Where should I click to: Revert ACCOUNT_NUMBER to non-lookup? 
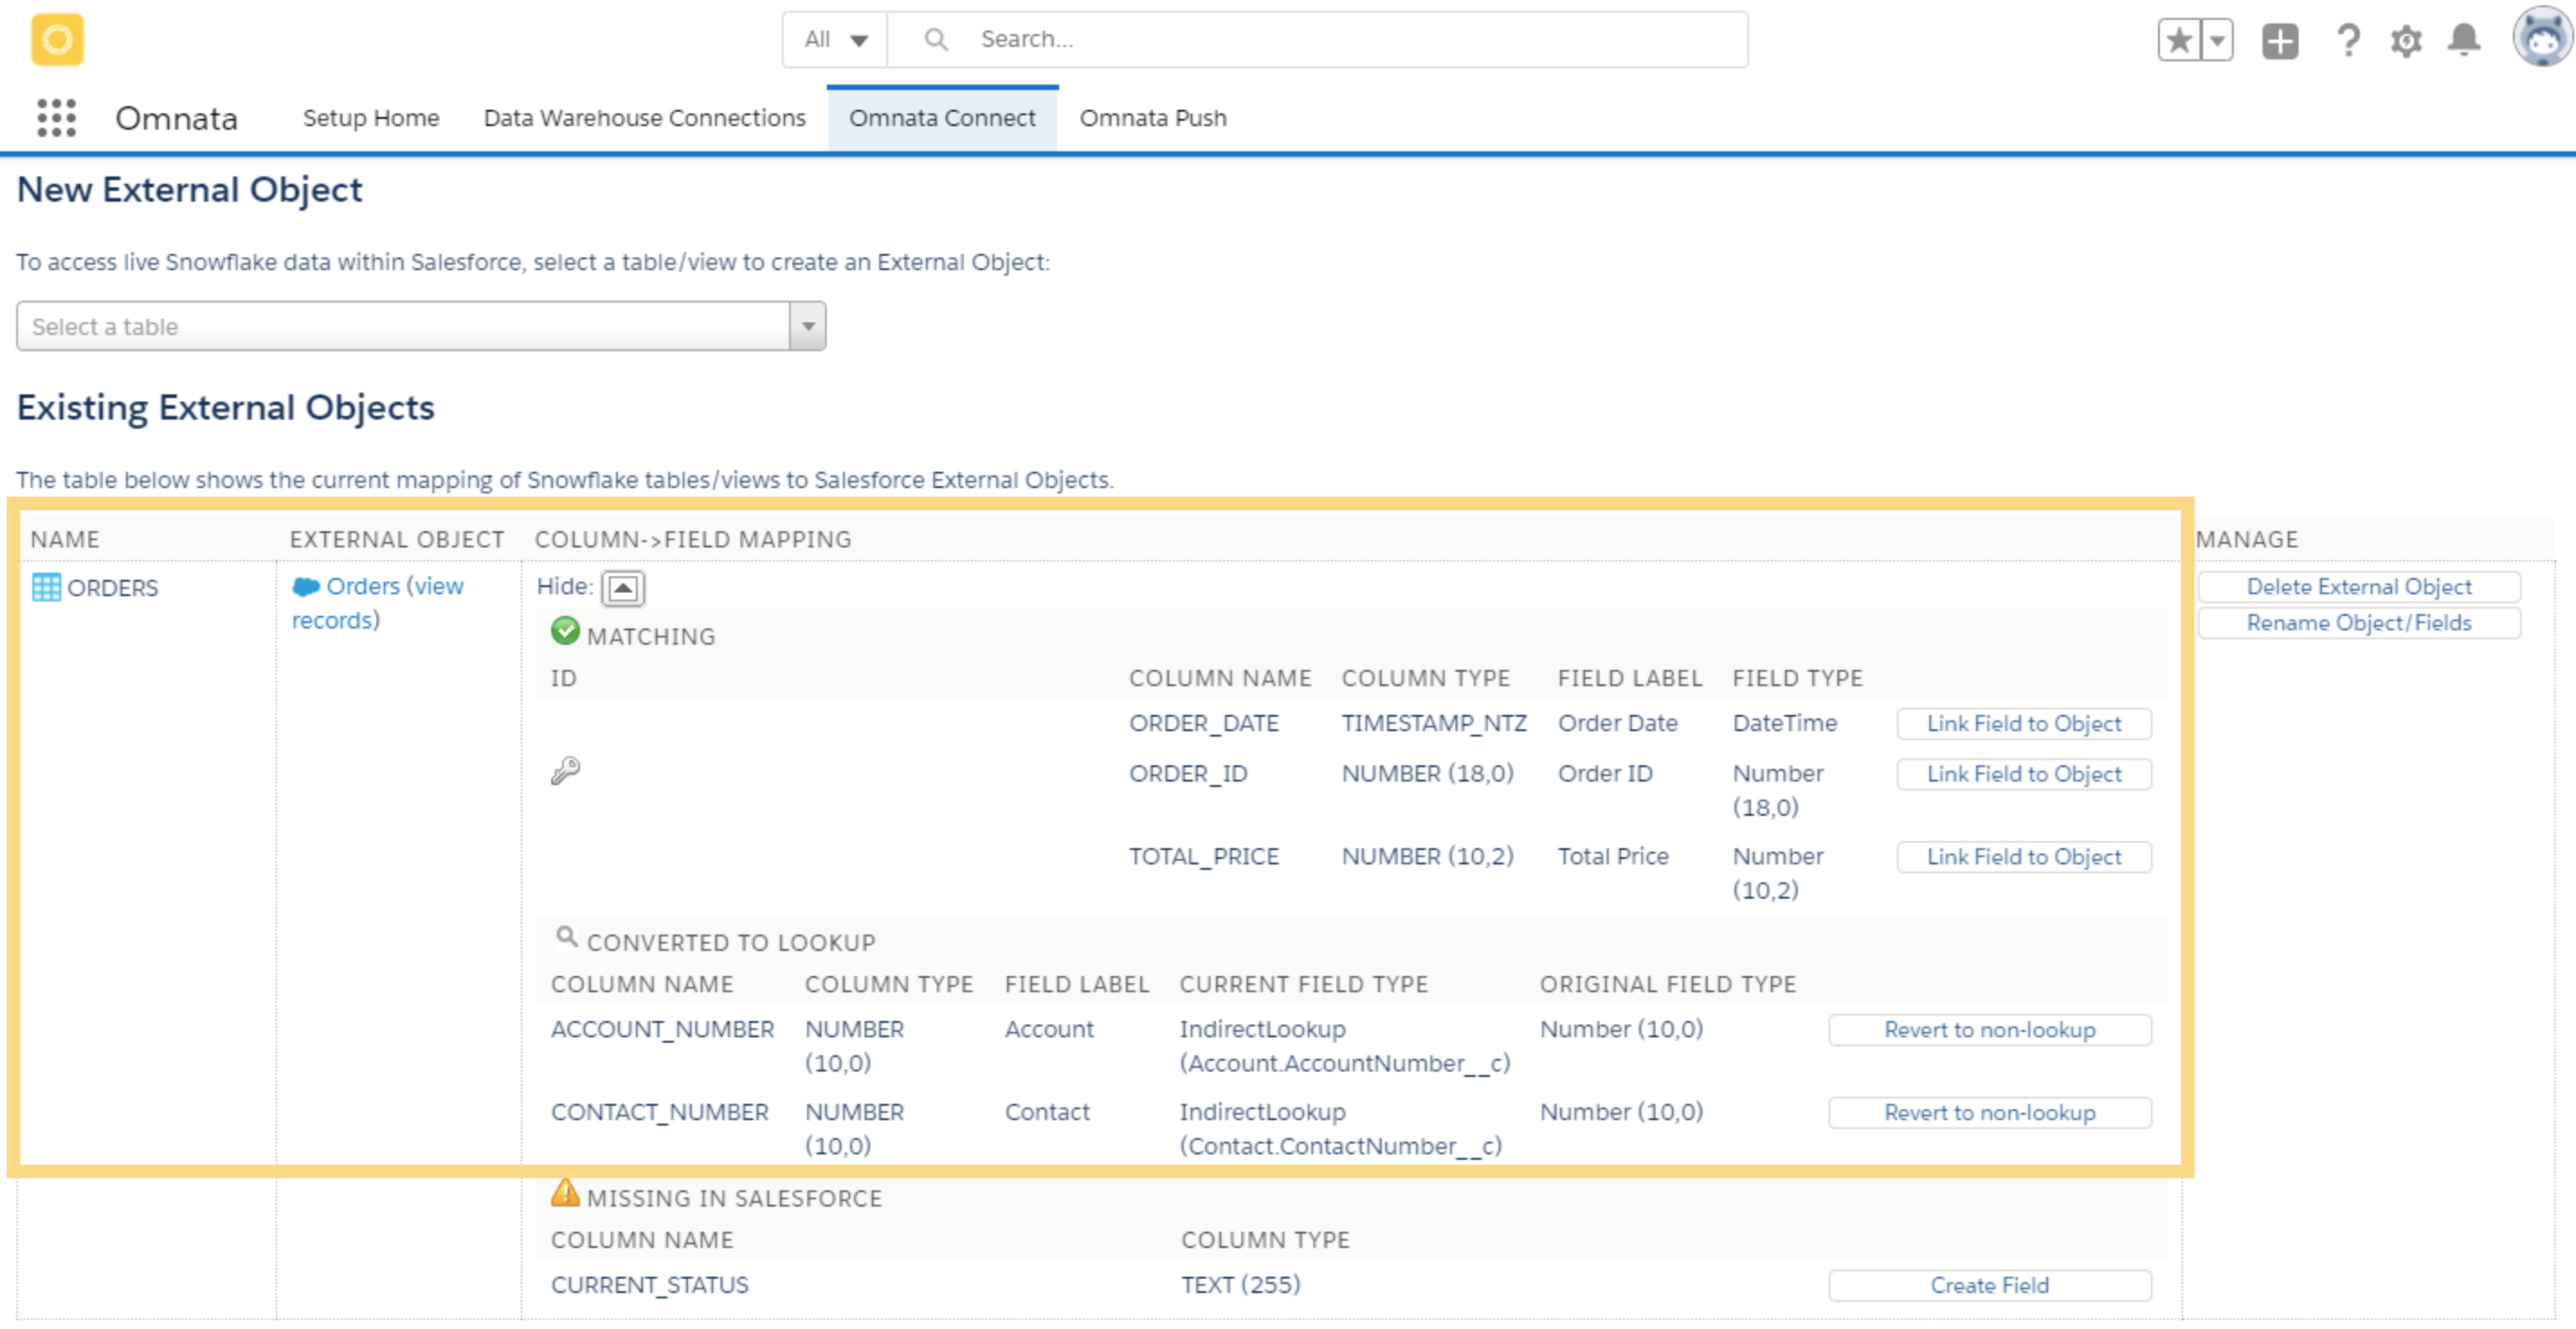pyautogui.click(x=1989, y=1030)
